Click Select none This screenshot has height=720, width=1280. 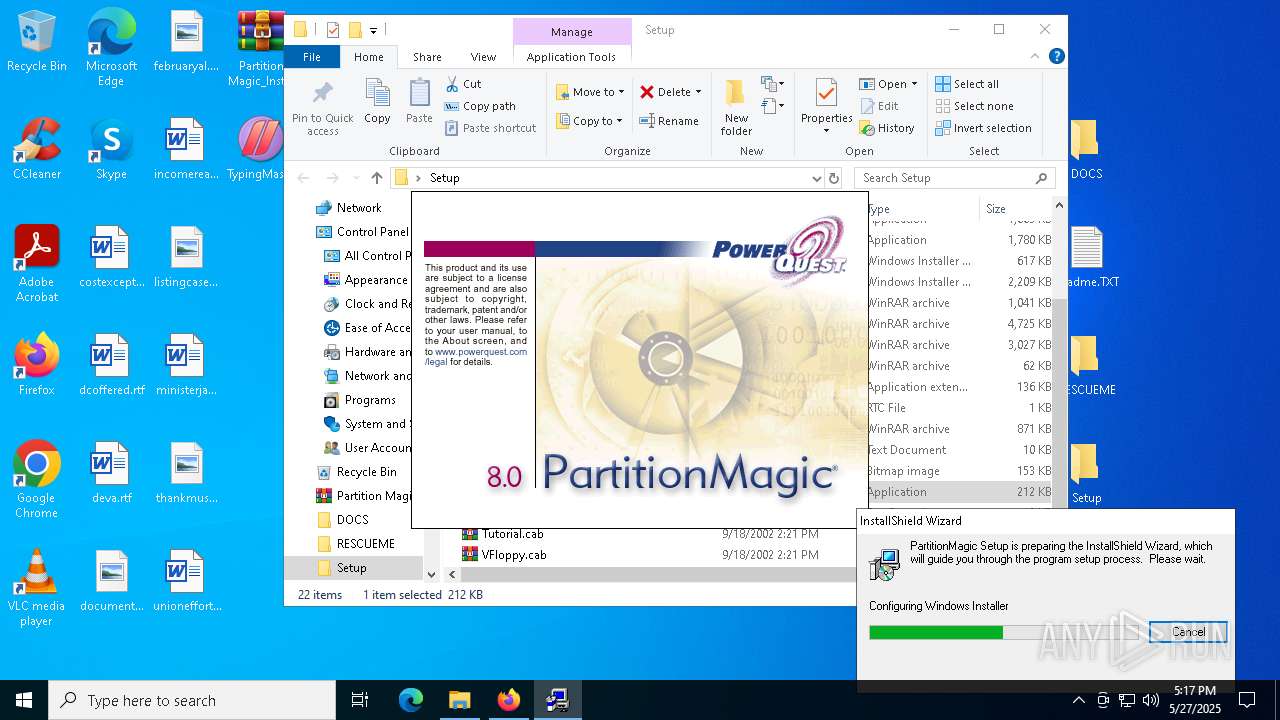click(974, 106)
